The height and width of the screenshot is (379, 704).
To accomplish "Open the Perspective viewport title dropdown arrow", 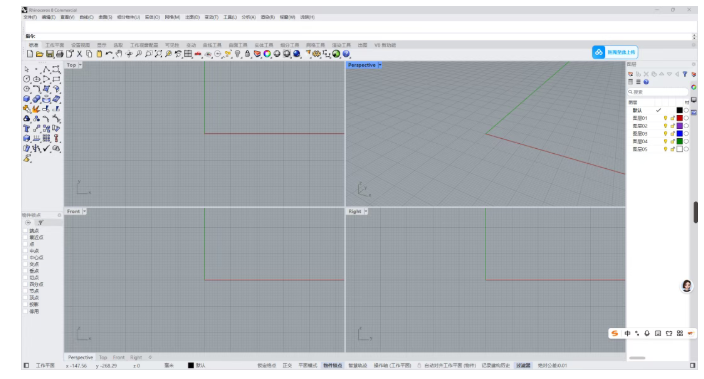I will click(x=380, y=65).
